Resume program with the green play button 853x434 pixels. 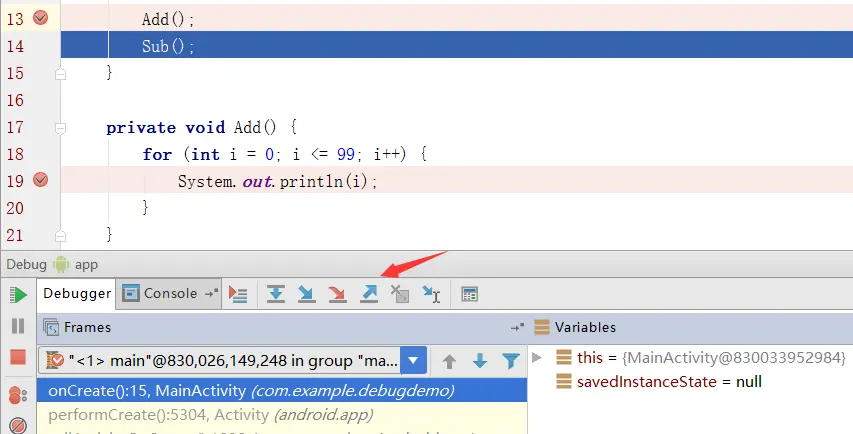pos(18,295)
